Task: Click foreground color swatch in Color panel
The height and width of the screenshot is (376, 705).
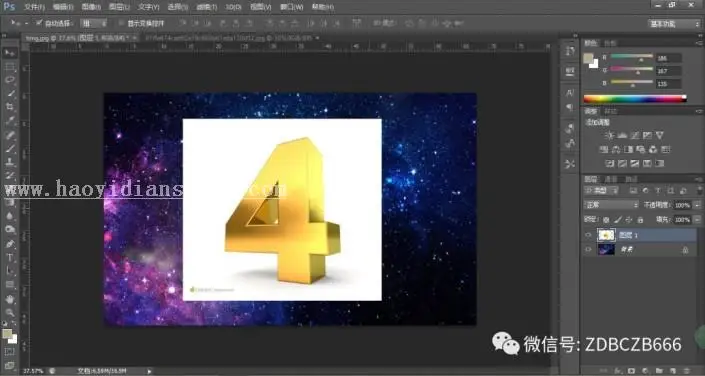Action: 588,58
